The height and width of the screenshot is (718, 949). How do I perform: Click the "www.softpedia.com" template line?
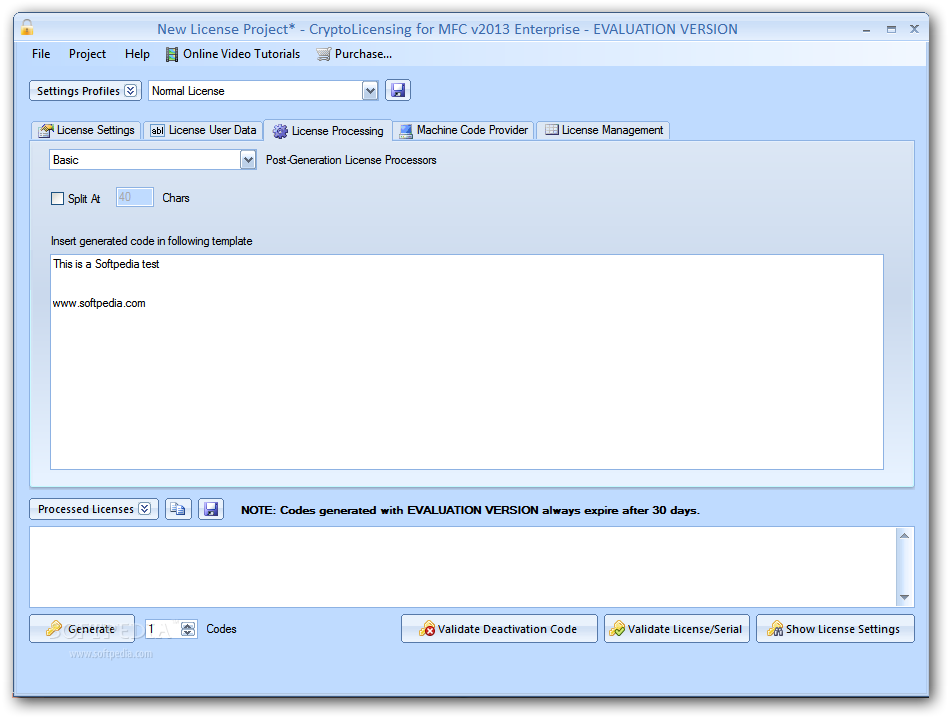tap(99, 303)
